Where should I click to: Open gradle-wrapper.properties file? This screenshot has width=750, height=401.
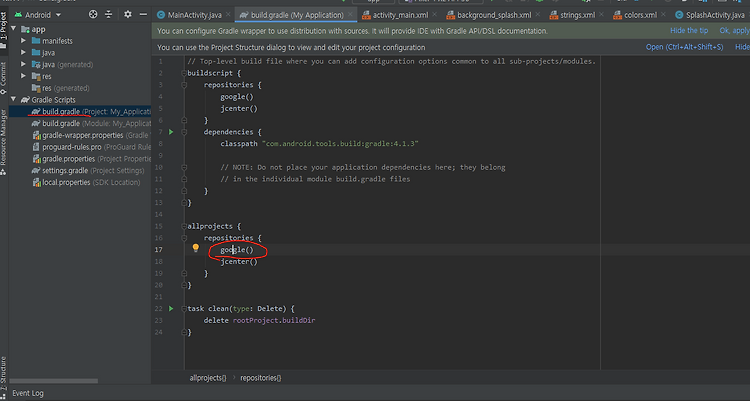pyautogui.click(x=91, y=135)
